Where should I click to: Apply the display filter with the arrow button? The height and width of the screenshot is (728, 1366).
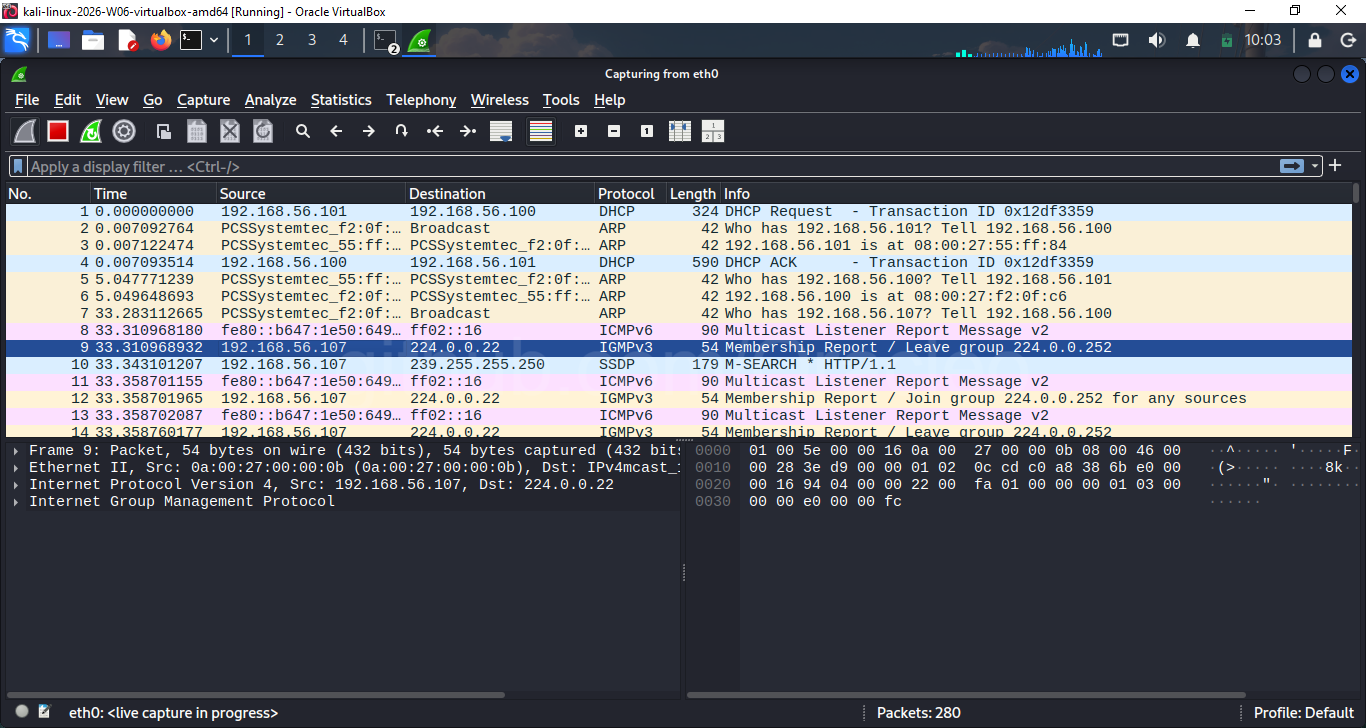[1292, 166]
